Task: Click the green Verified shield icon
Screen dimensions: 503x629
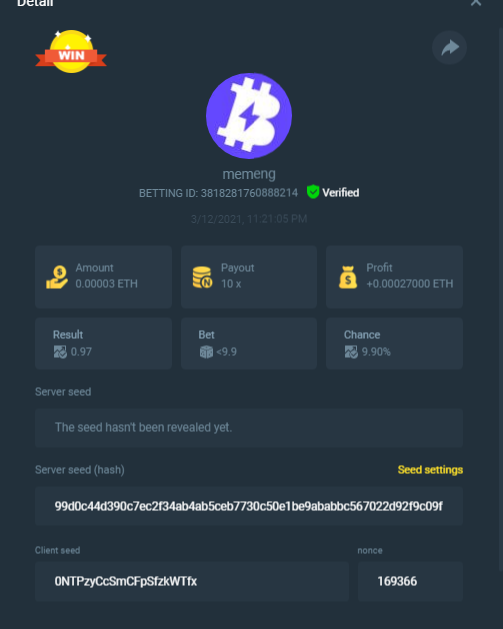Action: coord(313,192)
